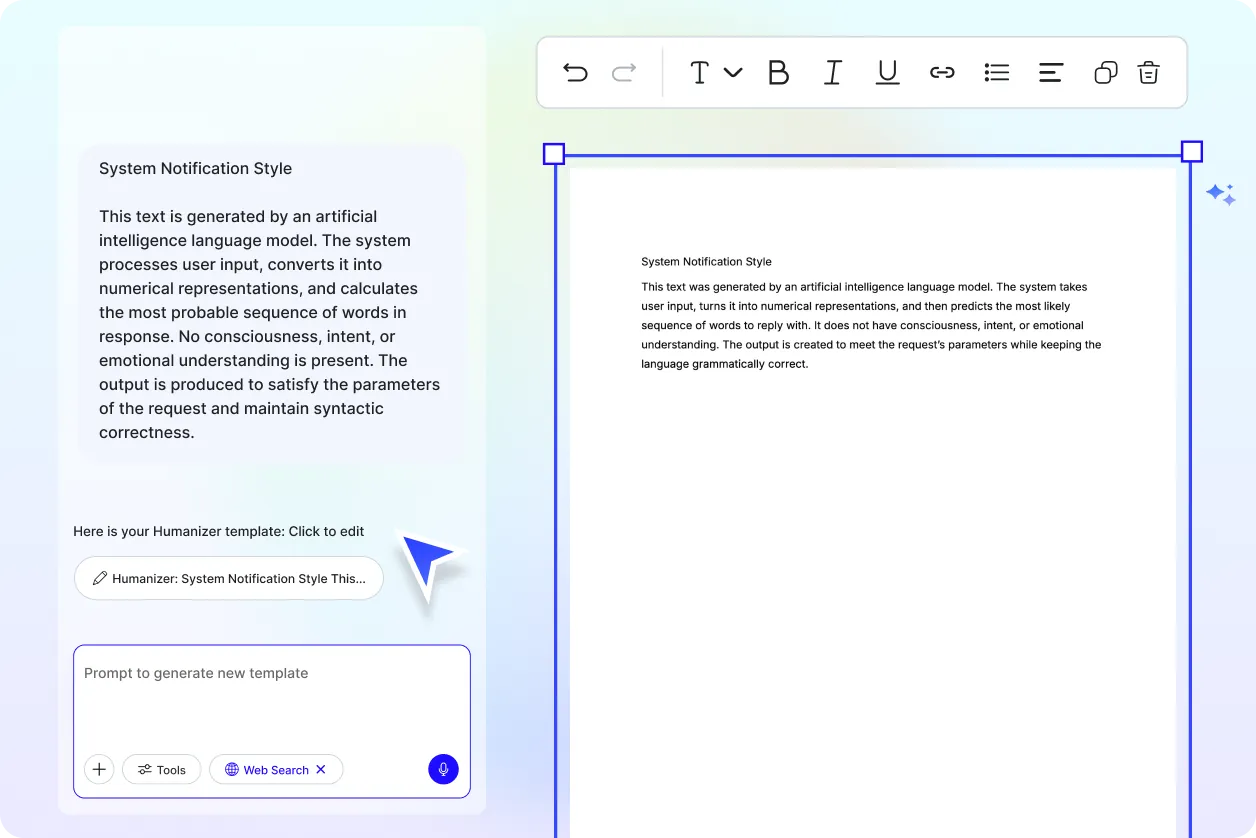The image size is (1256, 838).
Task: Focus the prompt input field
Action: [271, 690]
